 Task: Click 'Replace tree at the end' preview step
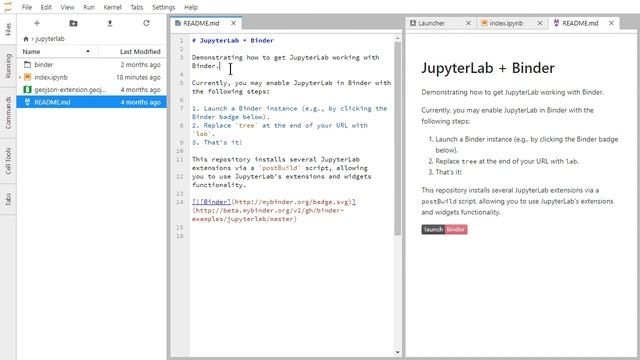tap(507, 161)
